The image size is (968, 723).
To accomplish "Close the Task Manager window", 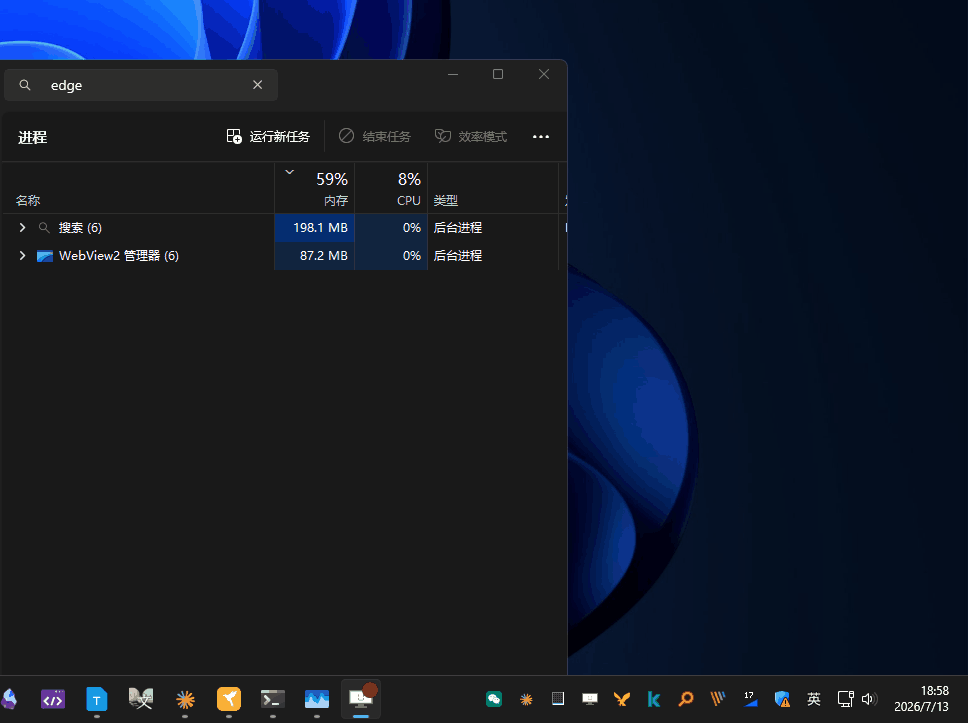I will click(544, 74).
